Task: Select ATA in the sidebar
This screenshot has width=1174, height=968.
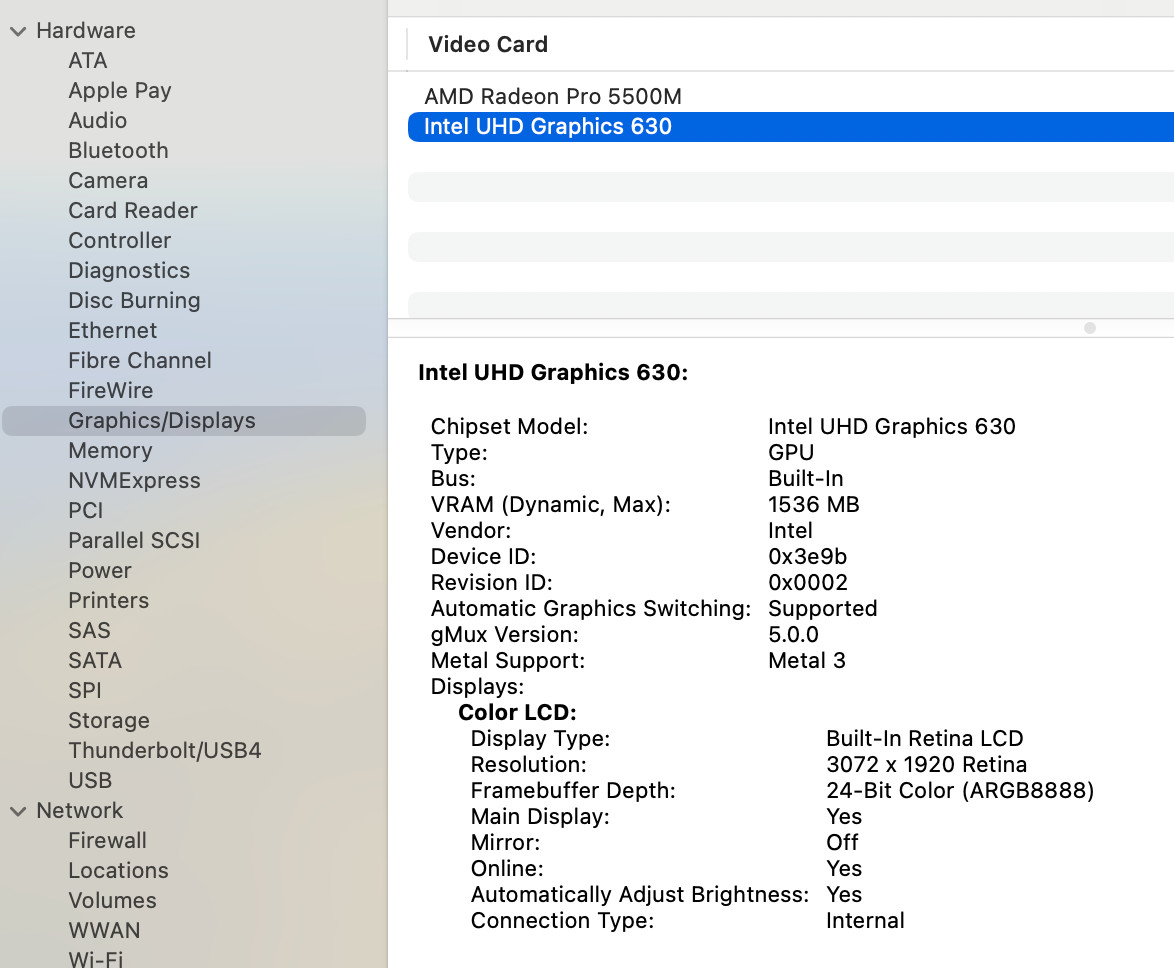Action: pyautogui.click(x=88, y=61)
